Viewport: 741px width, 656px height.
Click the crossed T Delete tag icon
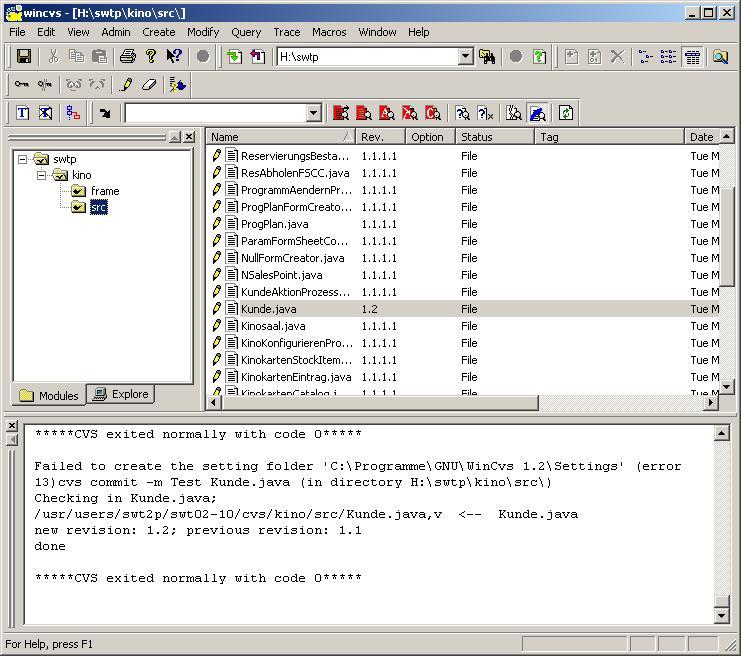45,113
